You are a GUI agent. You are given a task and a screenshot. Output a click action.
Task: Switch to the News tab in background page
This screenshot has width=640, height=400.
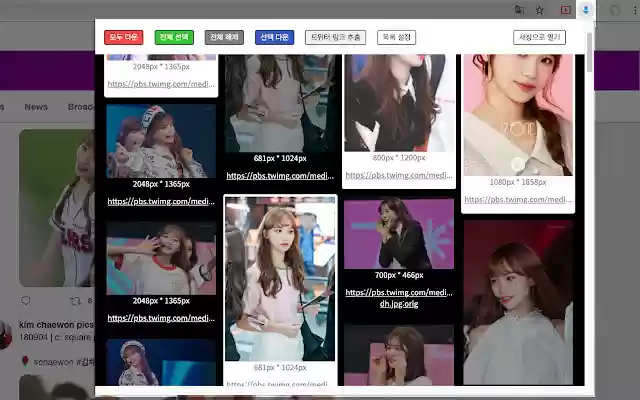pyautogui.click(x=36, y=107)
